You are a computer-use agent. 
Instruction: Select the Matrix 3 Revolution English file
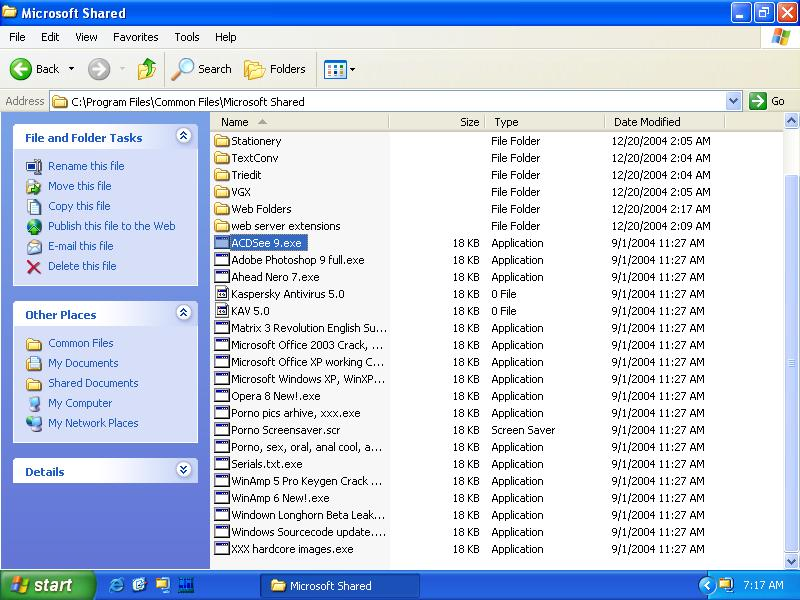309,328
